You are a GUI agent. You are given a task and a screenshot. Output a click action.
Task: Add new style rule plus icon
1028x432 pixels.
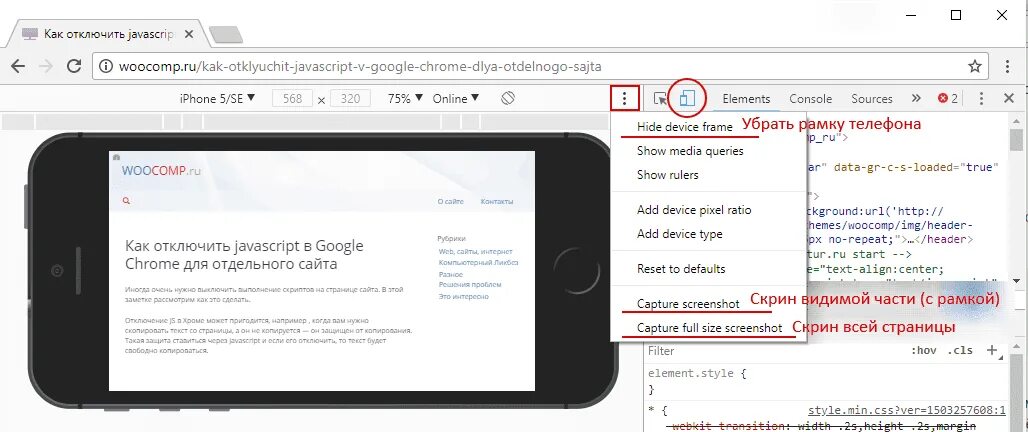coord(993,350)
